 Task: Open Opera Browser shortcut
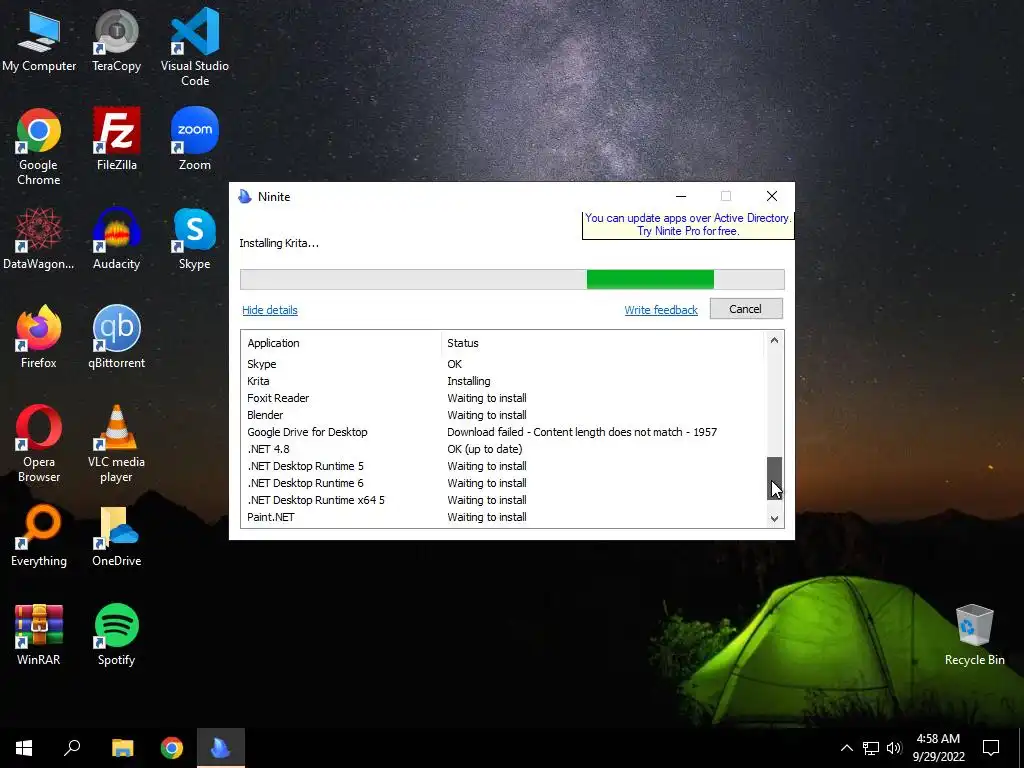click(x=39, y=444)
